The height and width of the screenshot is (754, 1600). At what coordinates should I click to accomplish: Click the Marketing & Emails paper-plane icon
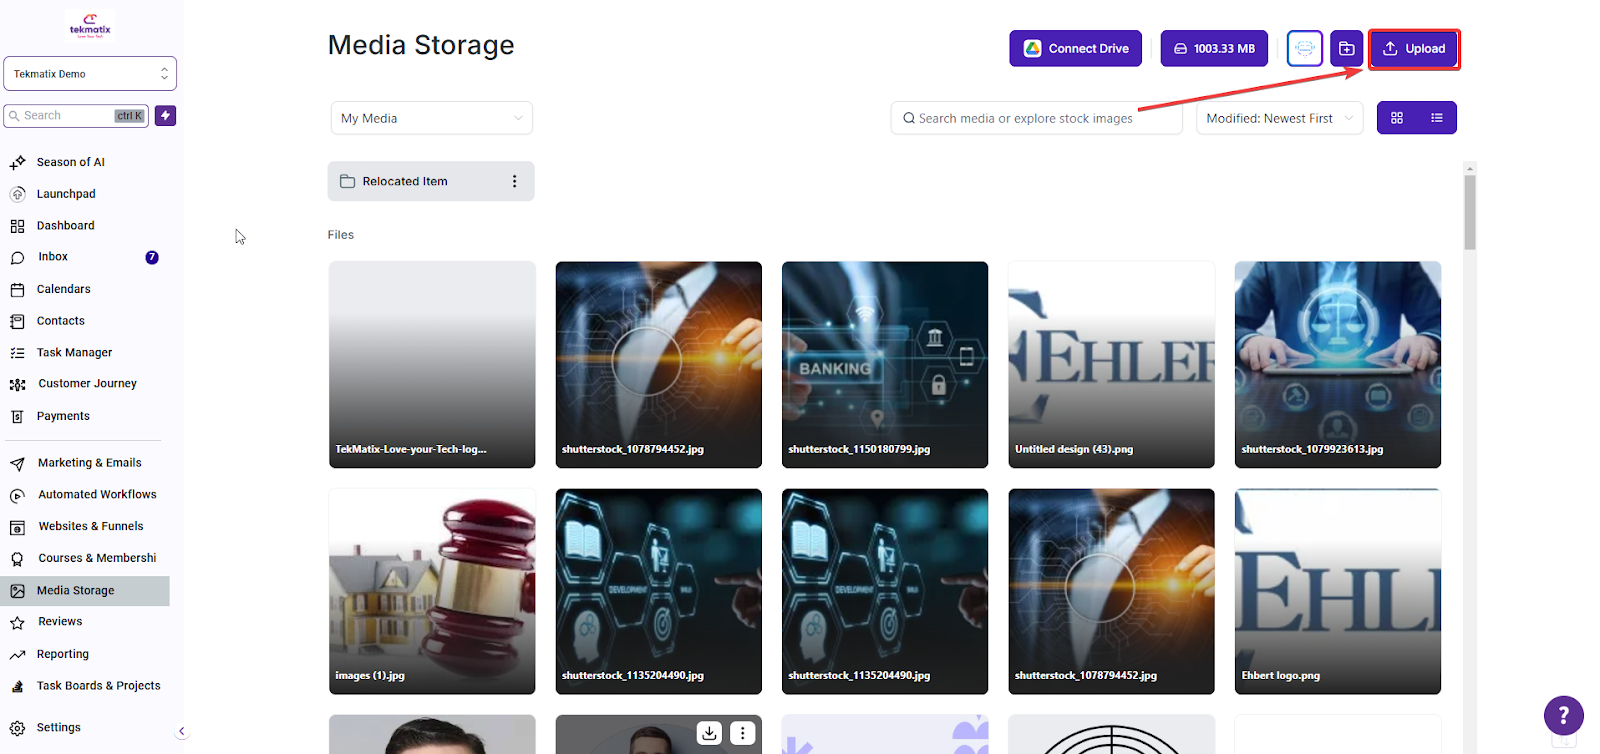click(17, 464)
